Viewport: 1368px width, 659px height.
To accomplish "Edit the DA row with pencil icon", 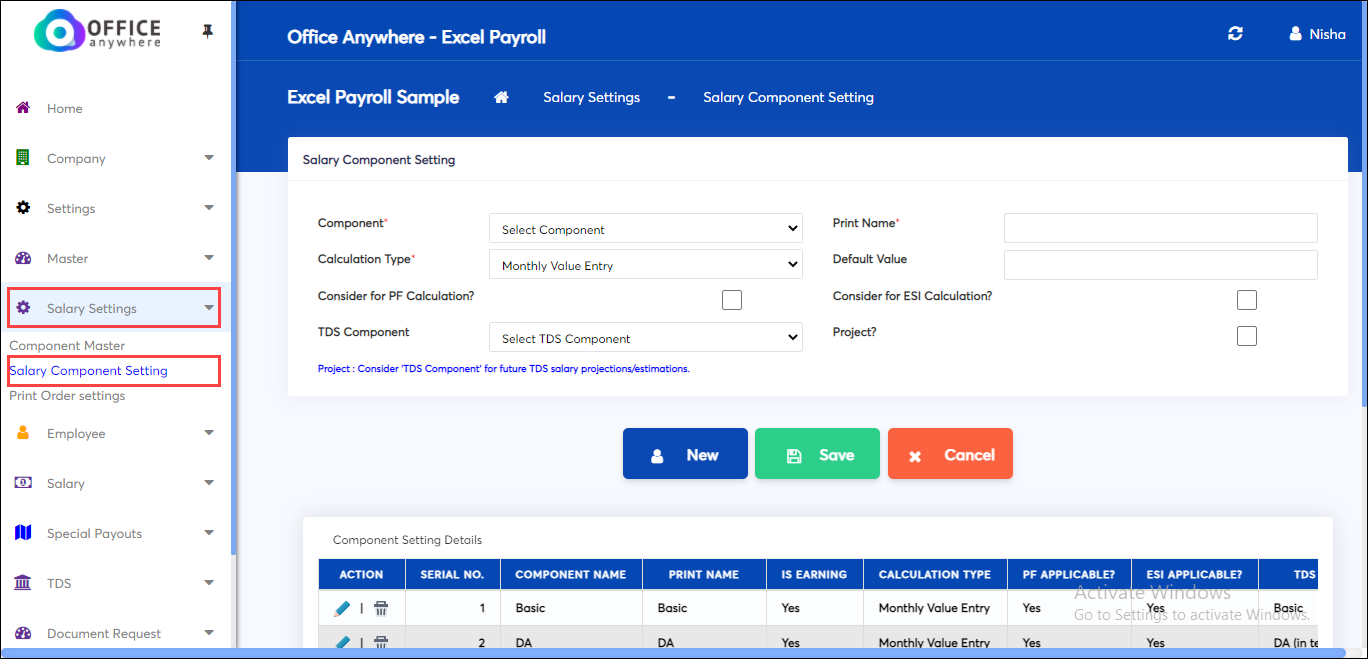I will click(x=342, y=643).
